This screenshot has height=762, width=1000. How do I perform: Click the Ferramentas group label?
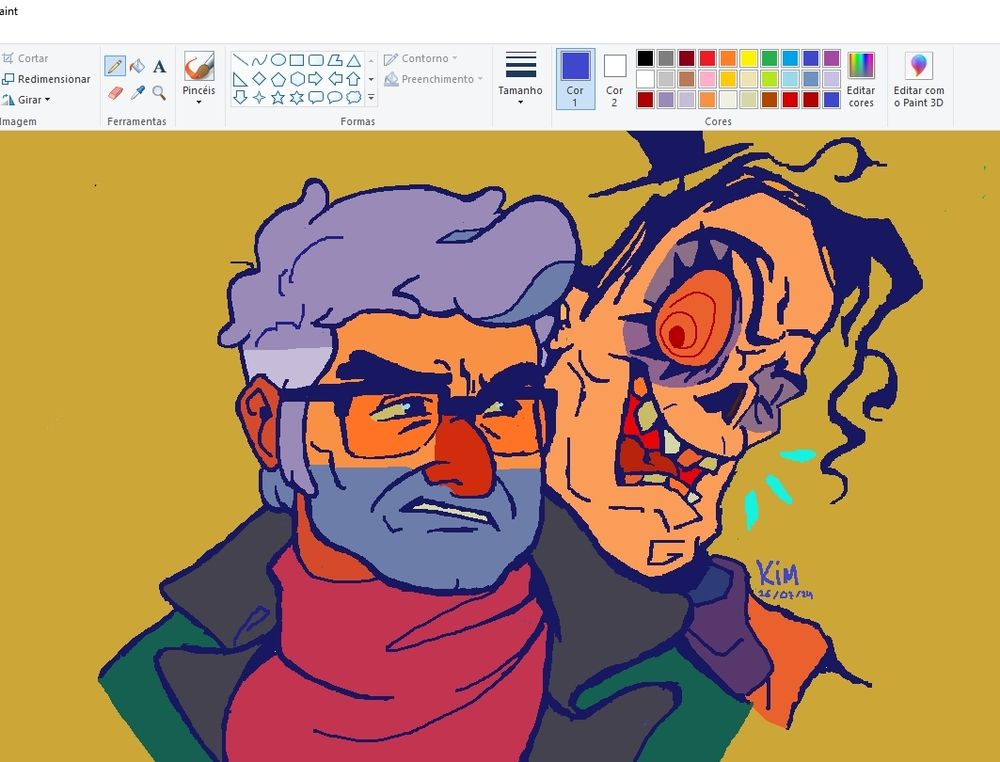coord(136,121)
